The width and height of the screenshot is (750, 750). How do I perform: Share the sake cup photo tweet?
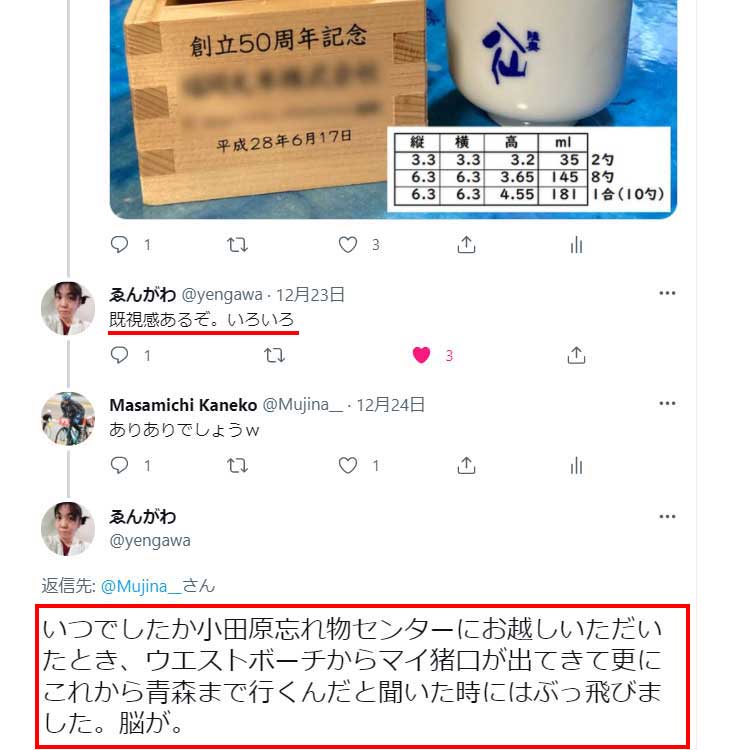click(x=466, y=244)
